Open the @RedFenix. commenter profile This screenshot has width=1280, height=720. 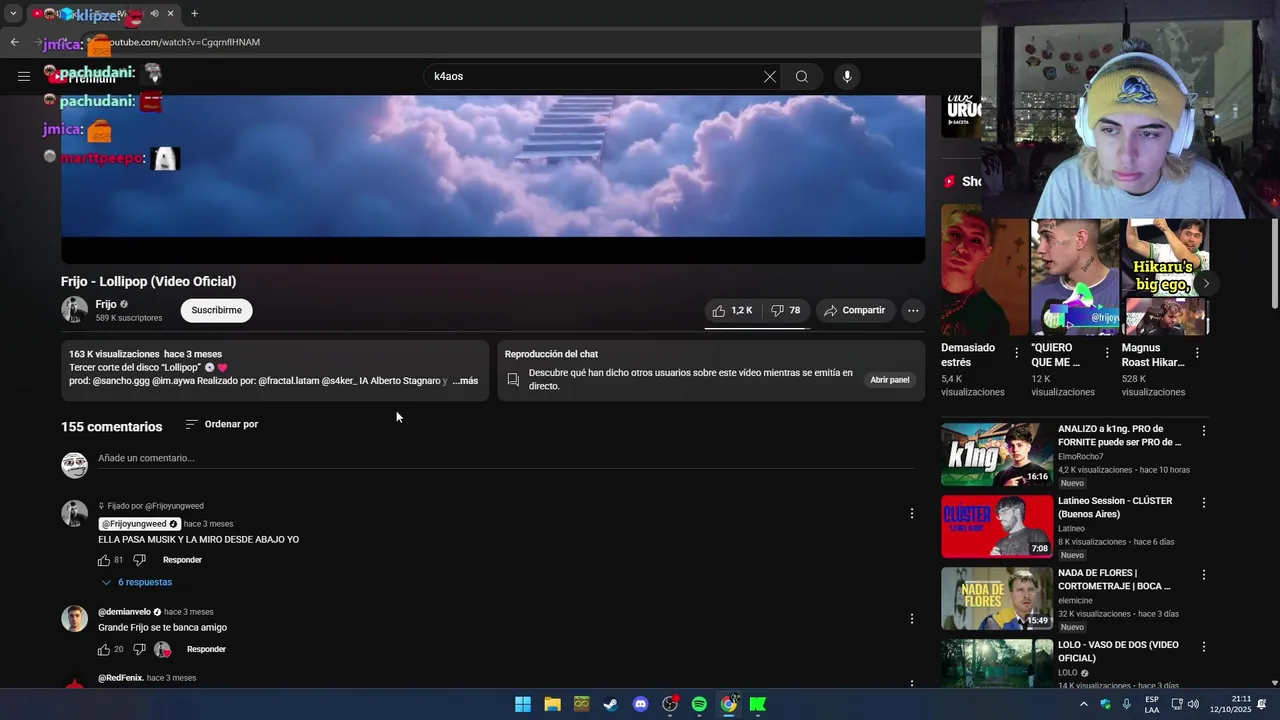[120, 678]
